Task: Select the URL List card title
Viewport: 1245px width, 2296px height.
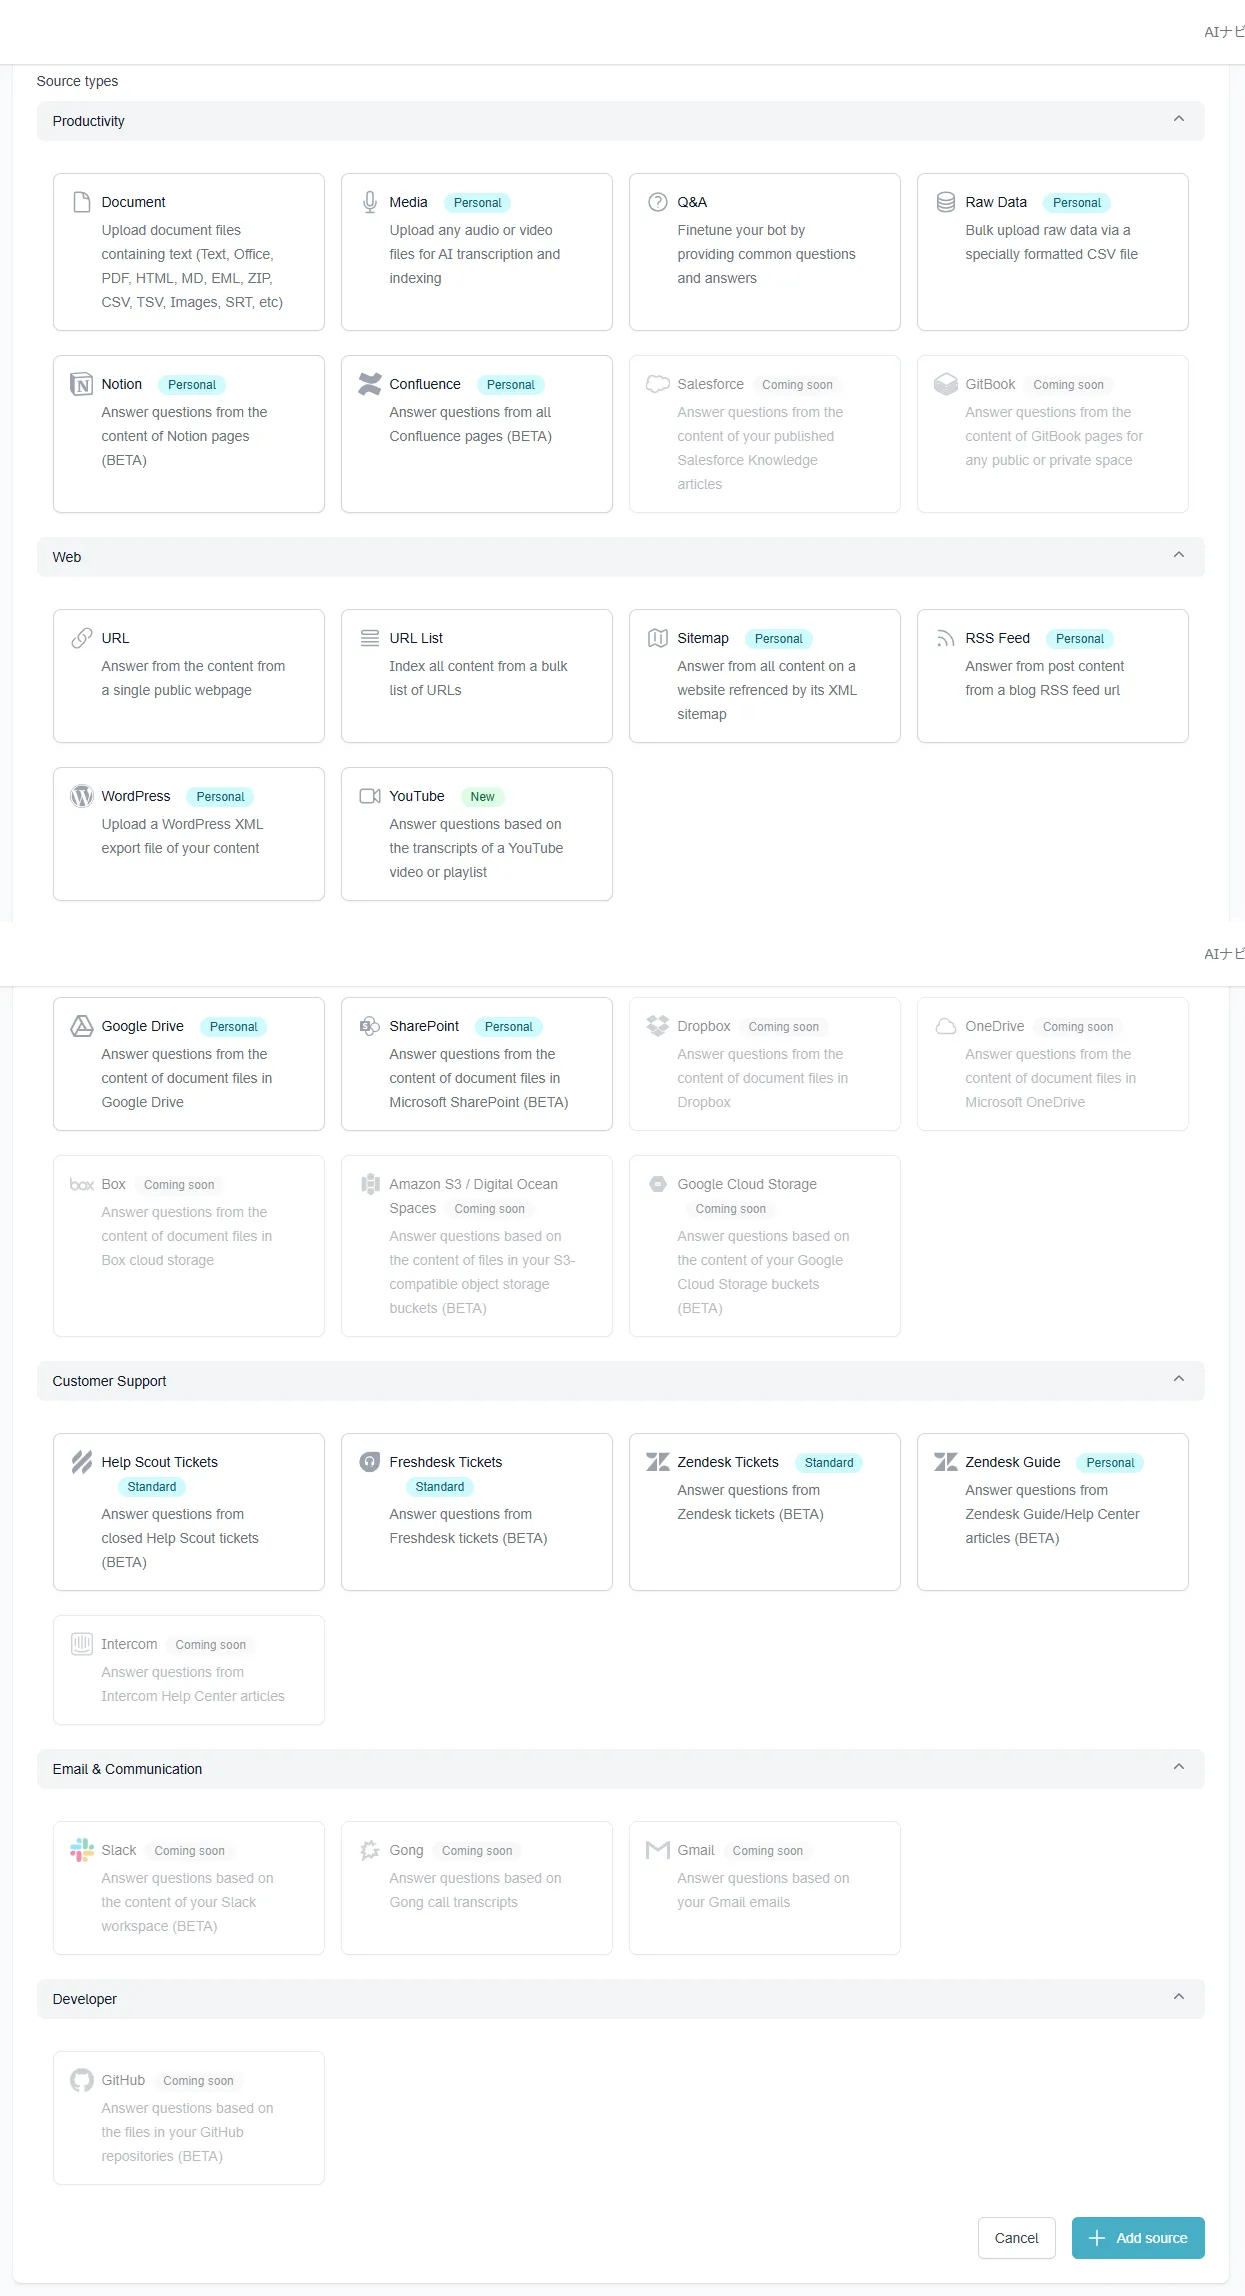Action: coord(416,638)
